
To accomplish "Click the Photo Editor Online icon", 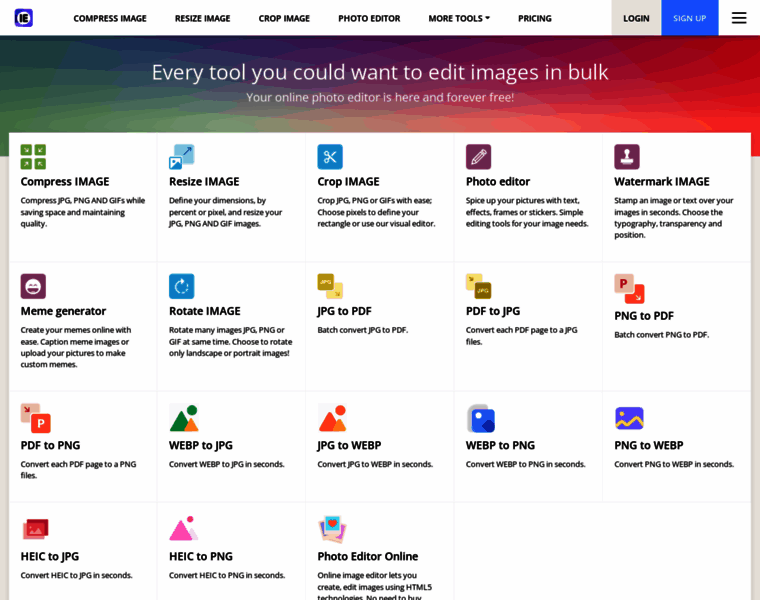I will click(x=332, y=529).
